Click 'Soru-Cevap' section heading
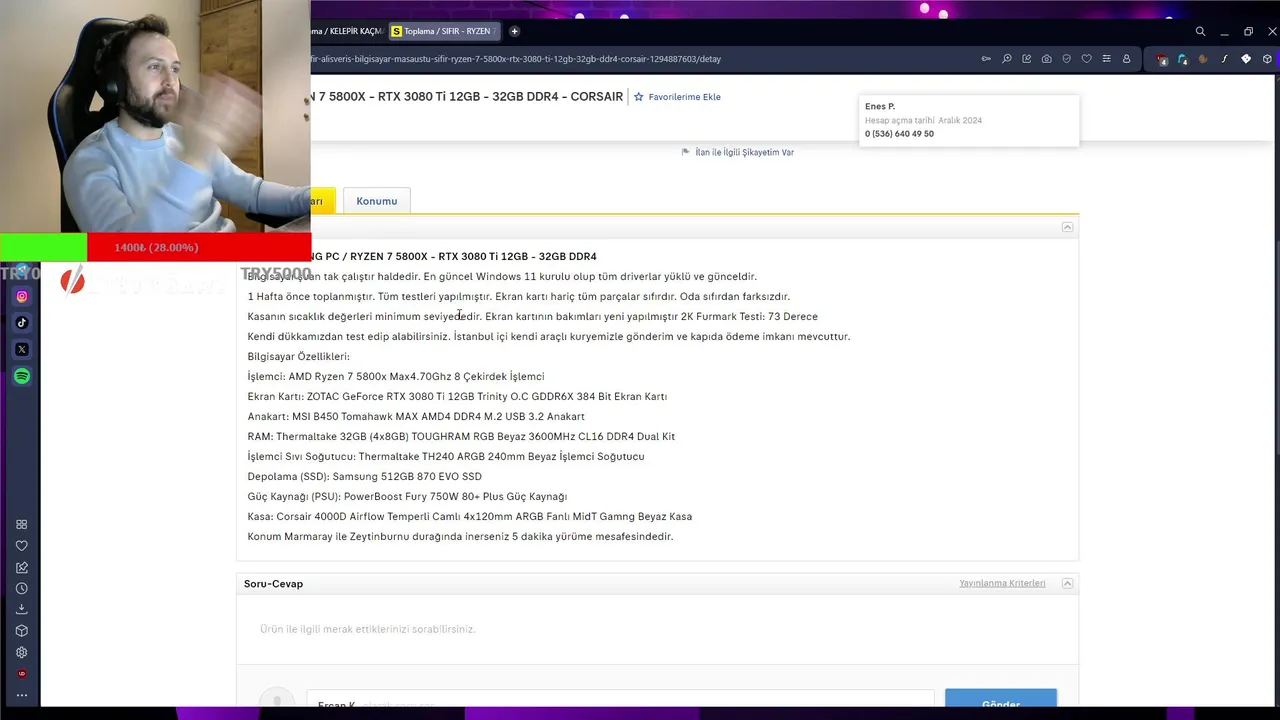This screenshot has width=1280, height=720. (273, 583)
